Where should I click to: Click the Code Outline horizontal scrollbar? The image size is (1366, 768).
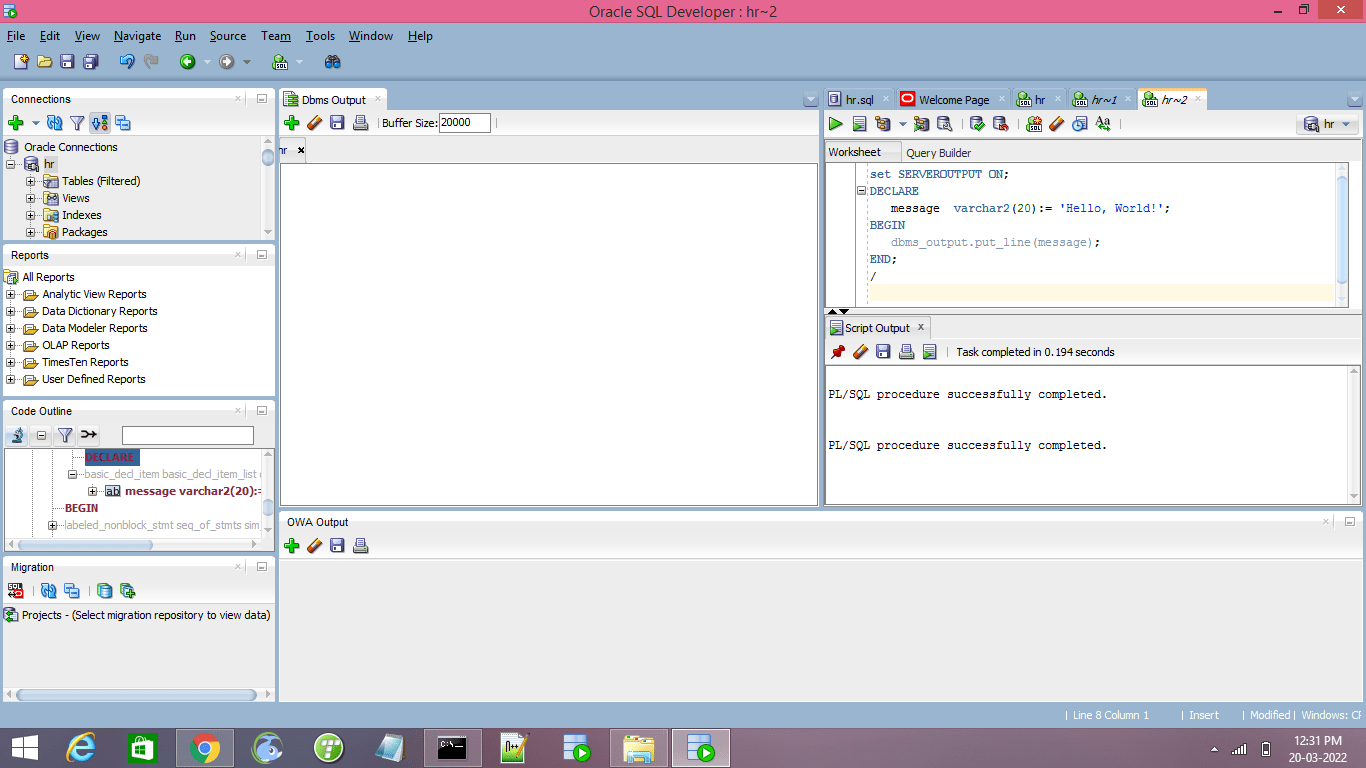click(87, 545)
